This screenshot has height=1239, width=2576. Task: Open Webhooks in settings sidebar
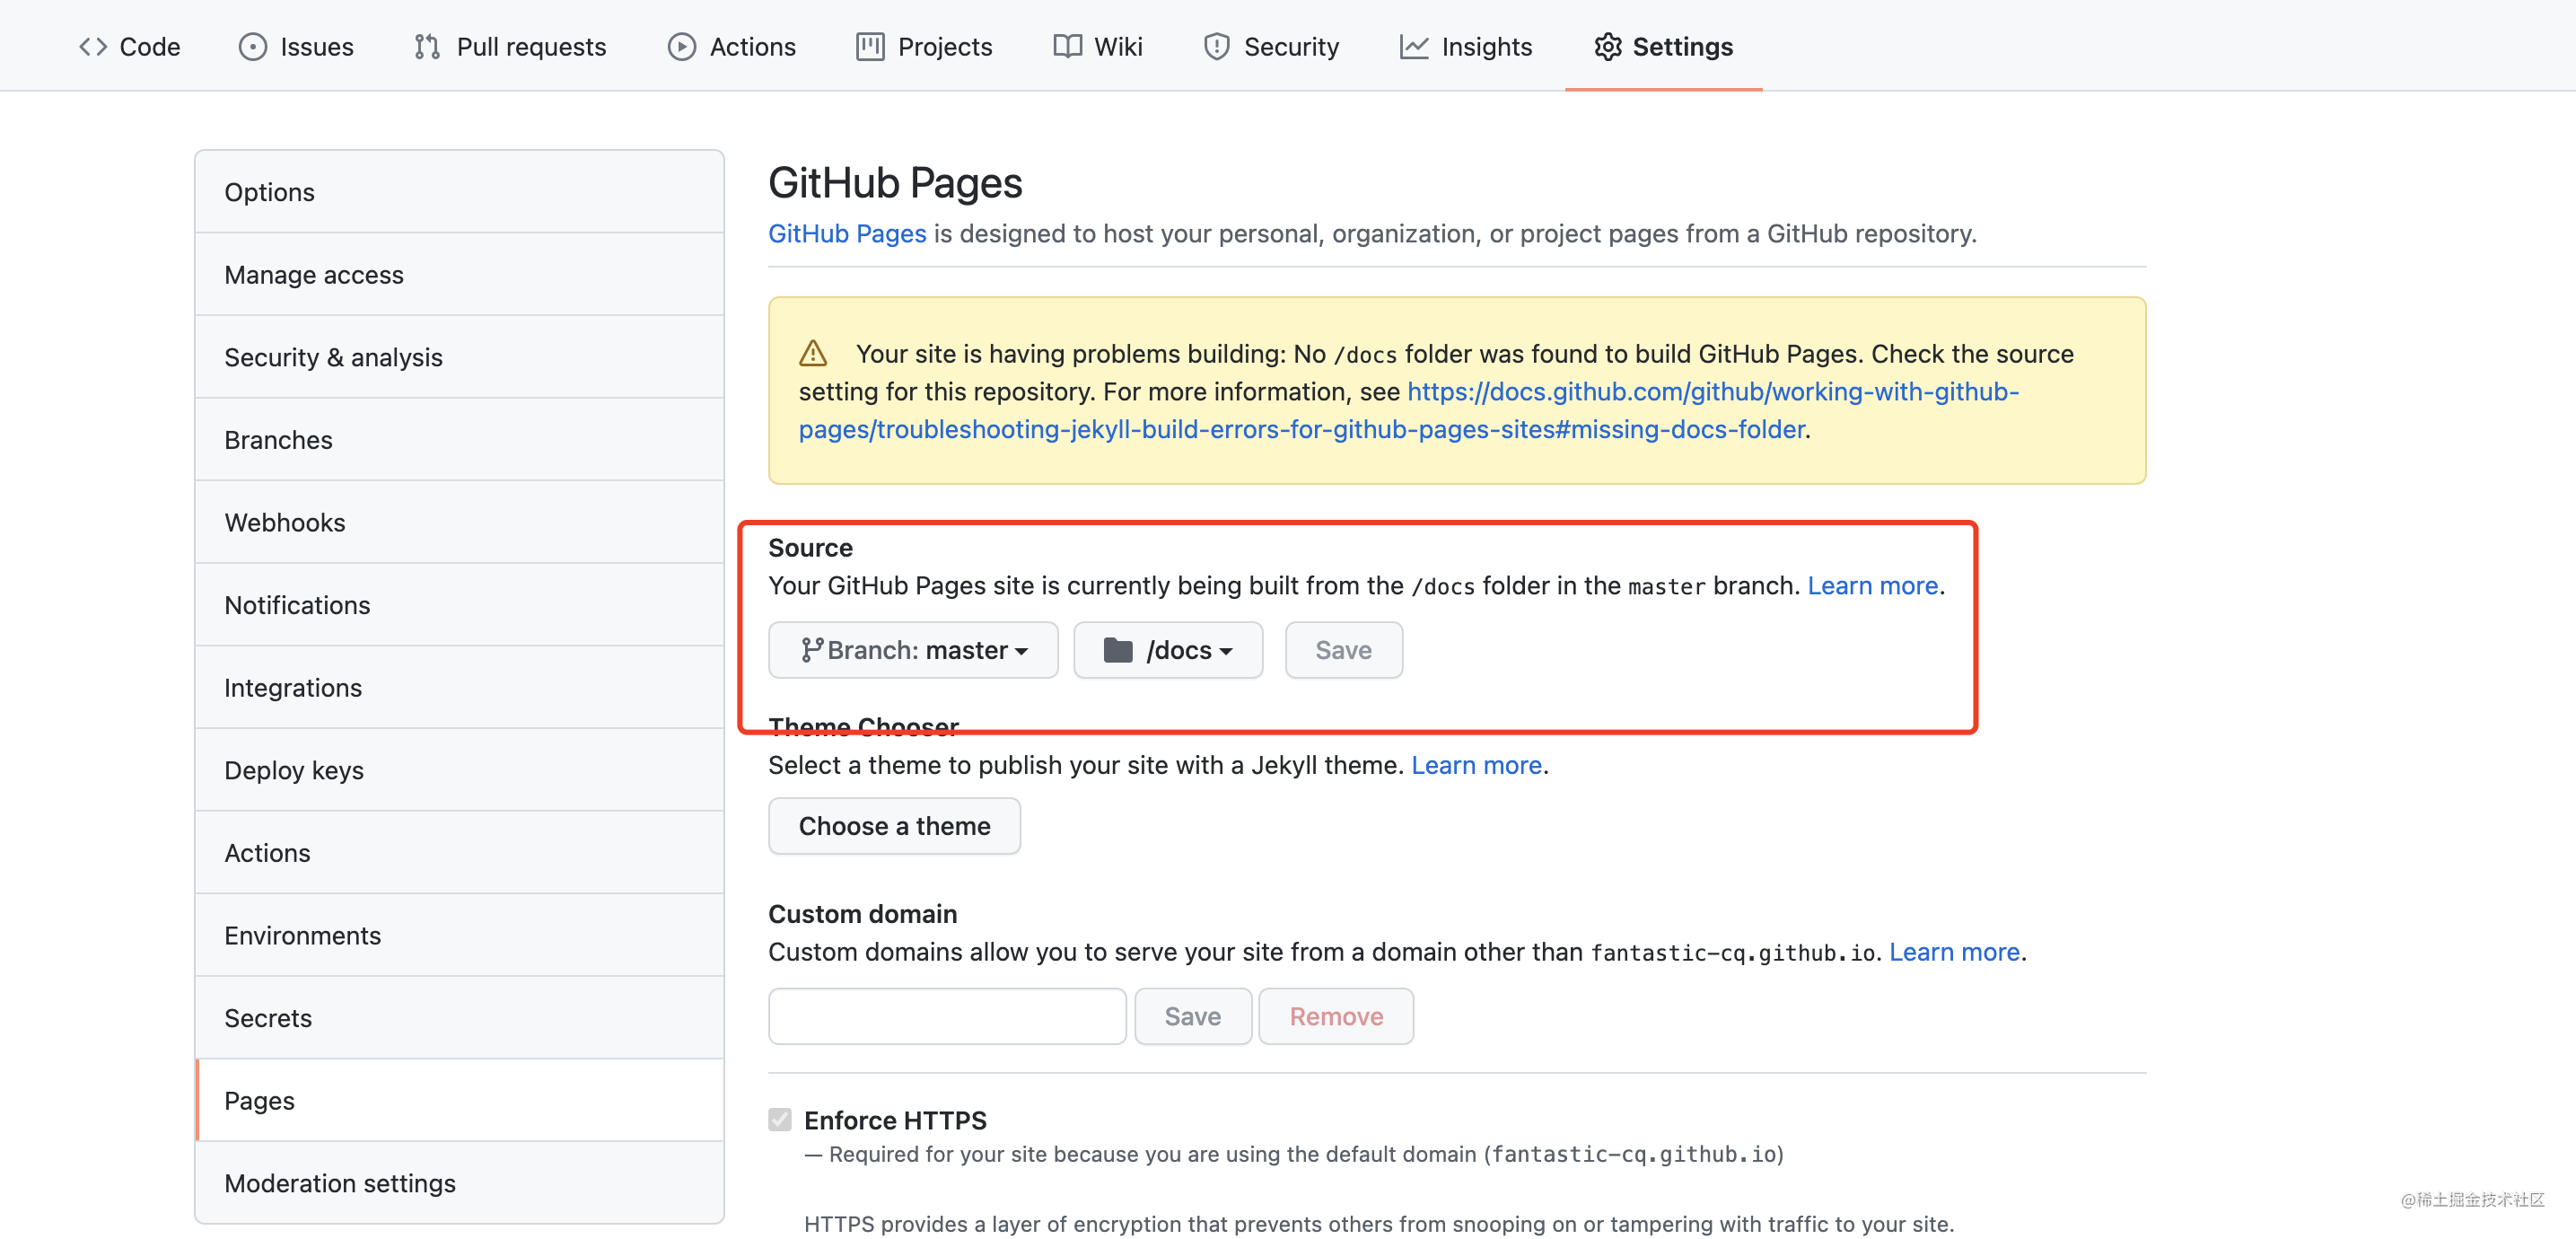pos(285,522)
